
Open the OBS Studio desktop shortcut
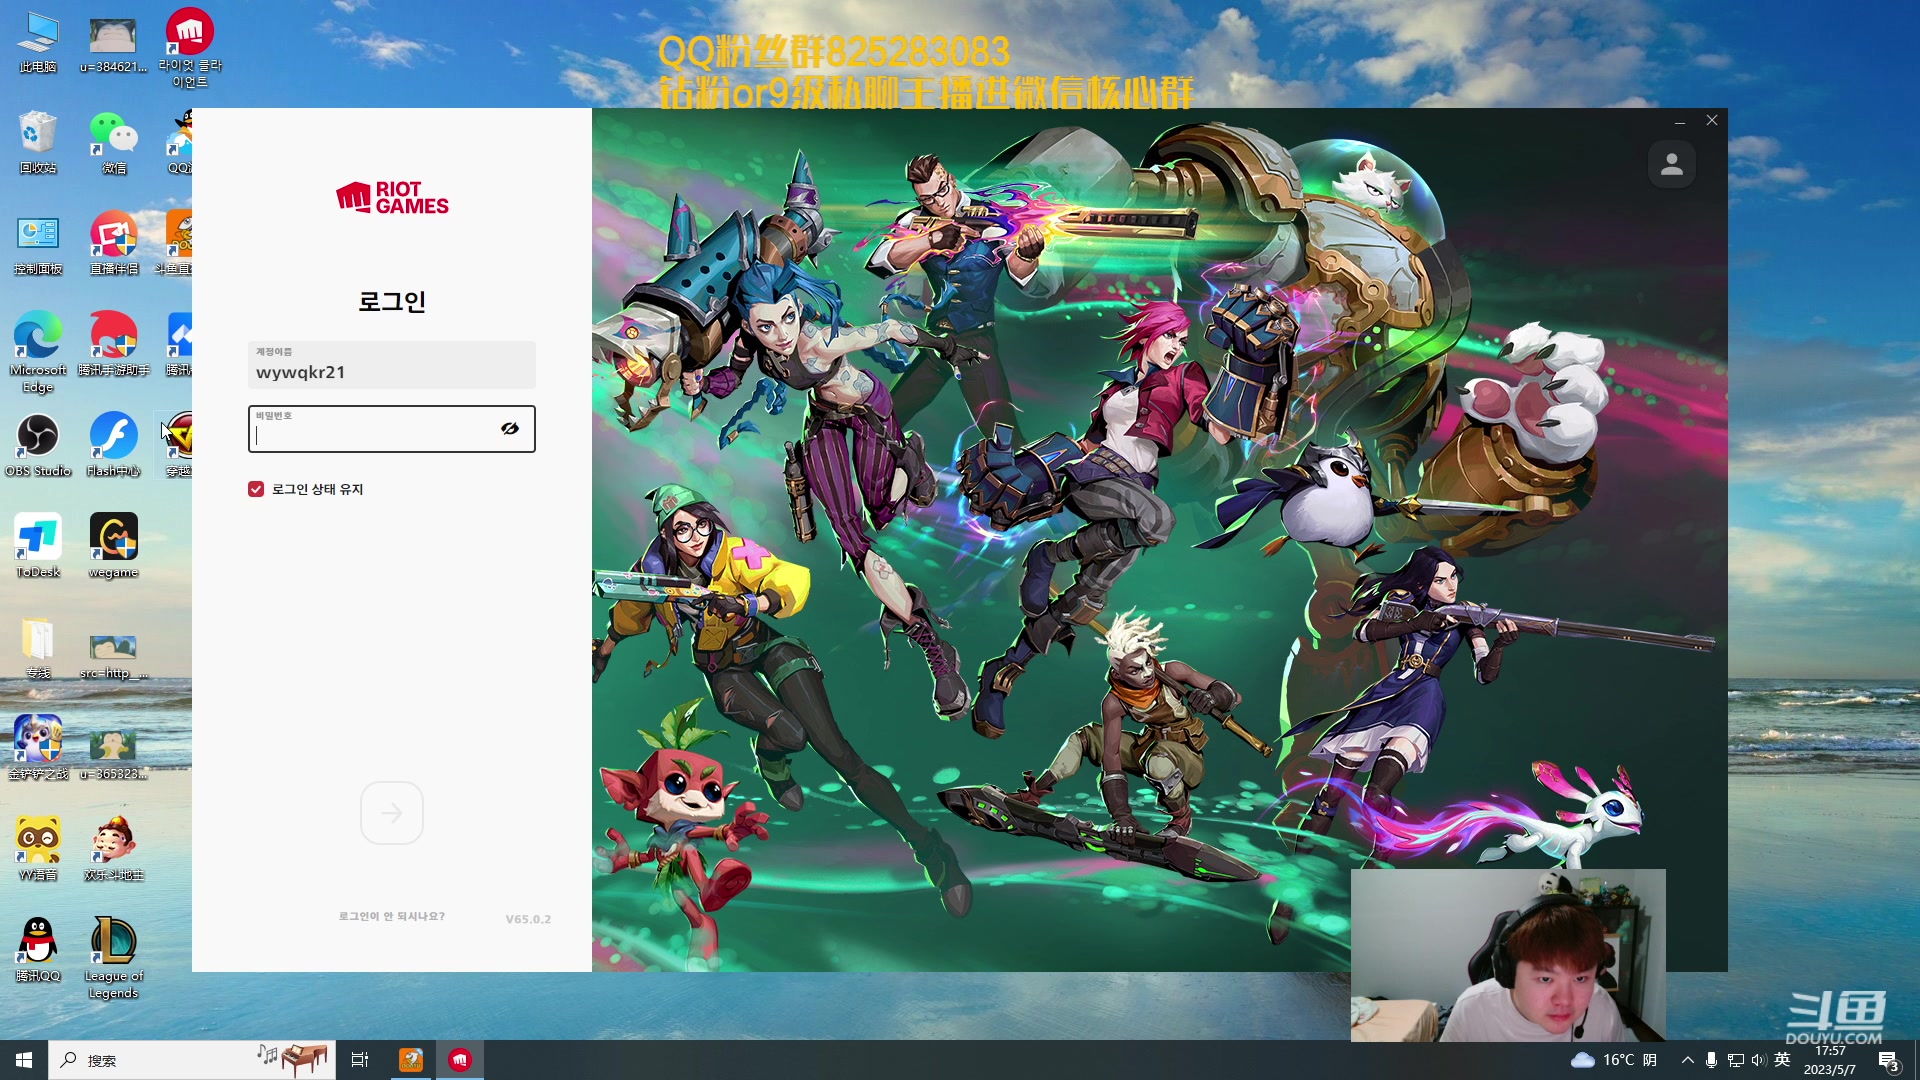38,446
